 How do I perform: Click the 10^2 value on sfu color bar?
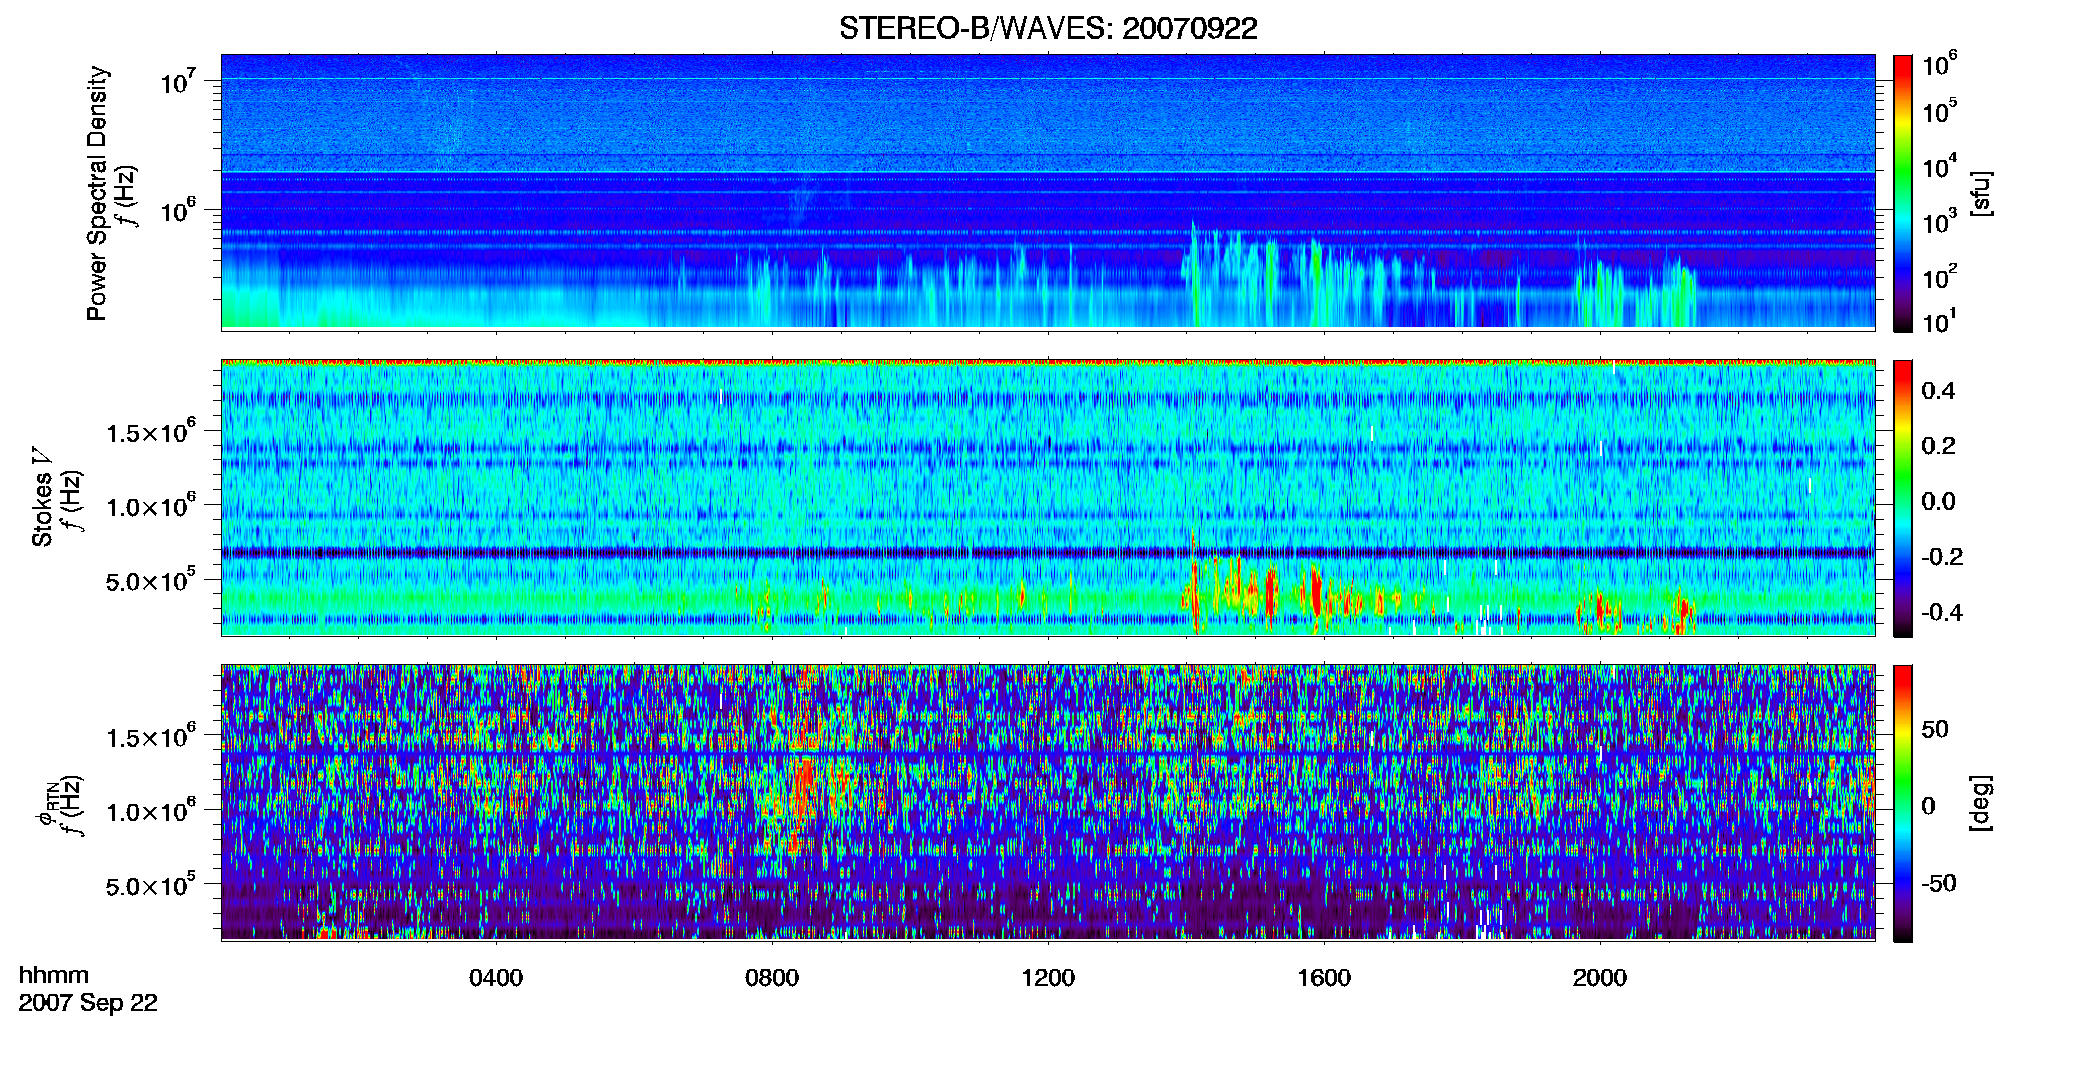click(1939, 276)
